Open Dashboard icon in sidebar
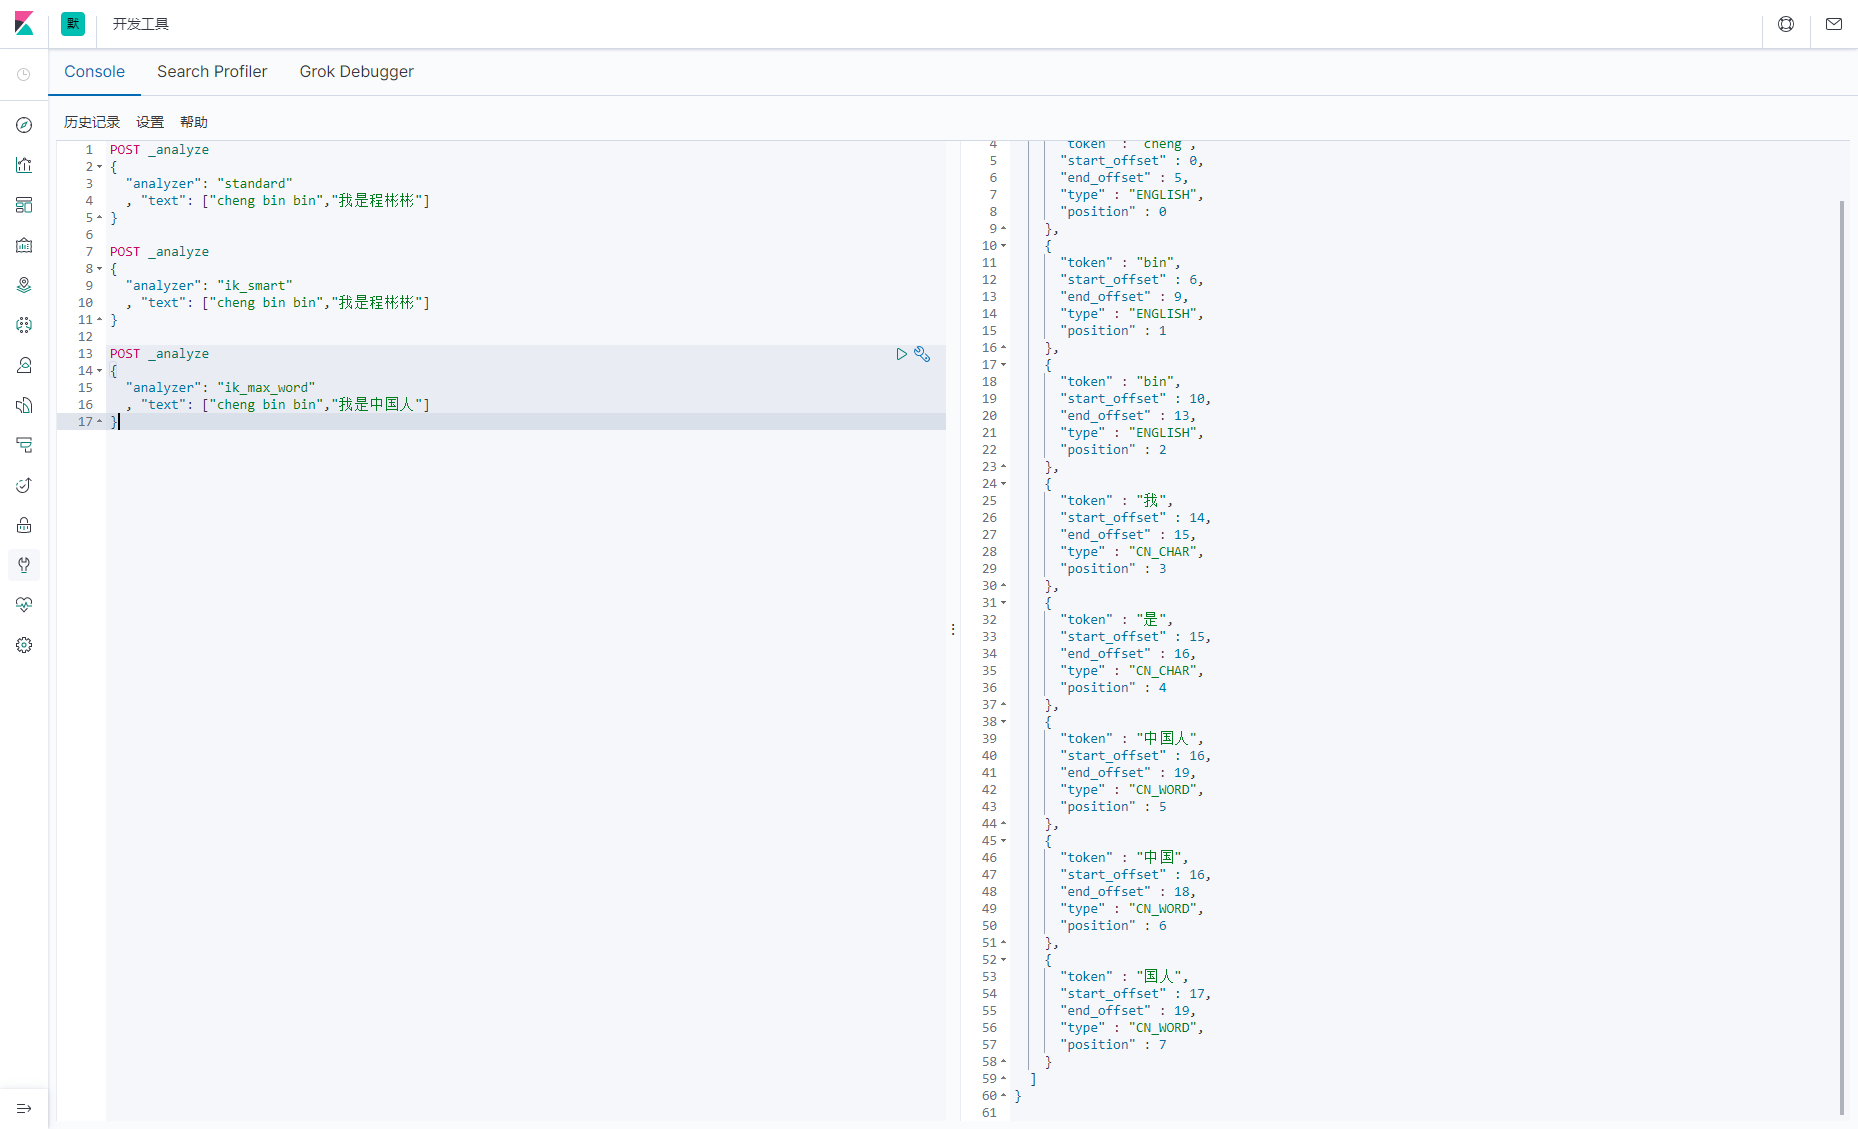1858x1129 pixels. click(x=24, y=205)
